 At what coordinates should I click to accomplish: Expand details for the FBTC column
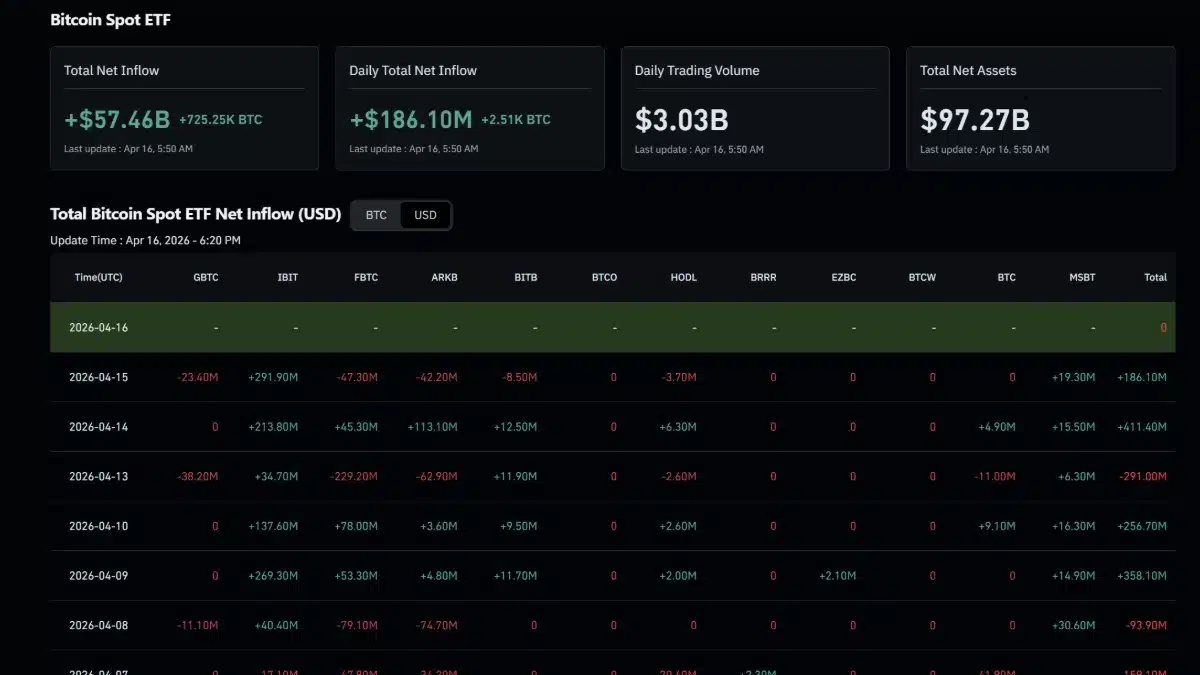pos(365,277)
